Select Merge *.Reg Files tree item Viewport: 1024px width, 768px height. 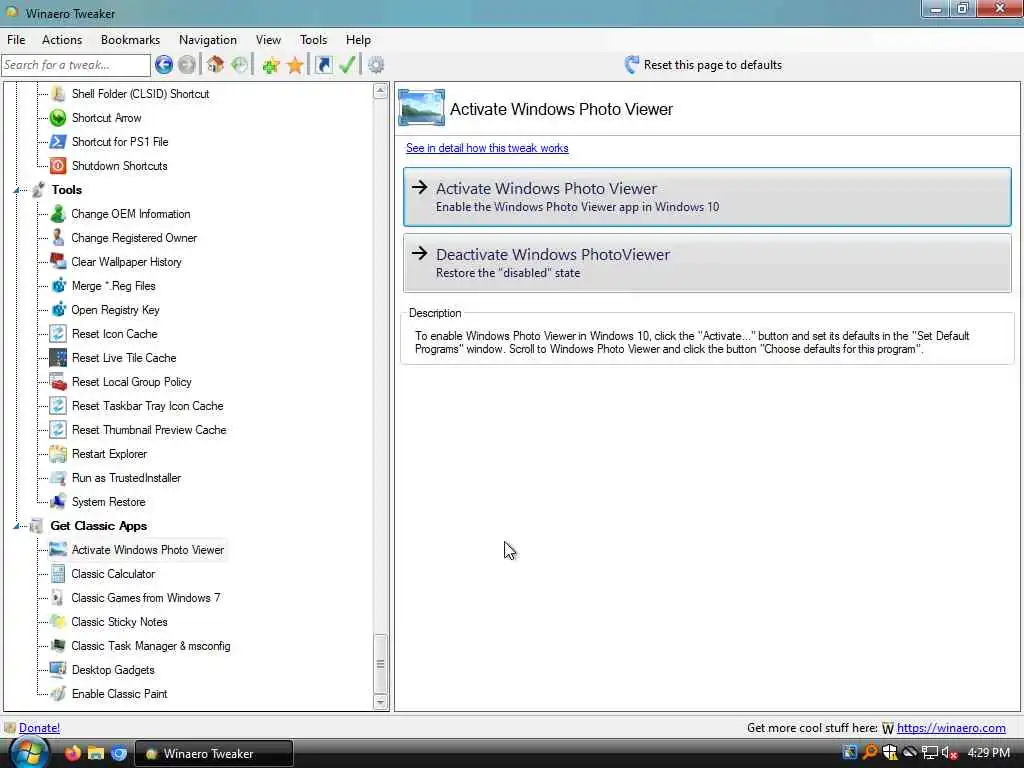click(x=114, y=286)
